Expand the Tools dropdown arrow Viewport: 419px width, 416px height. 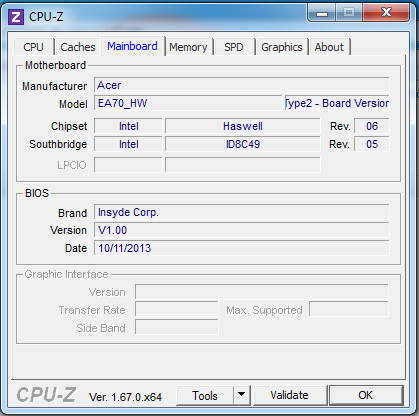(x=242, y=395)
